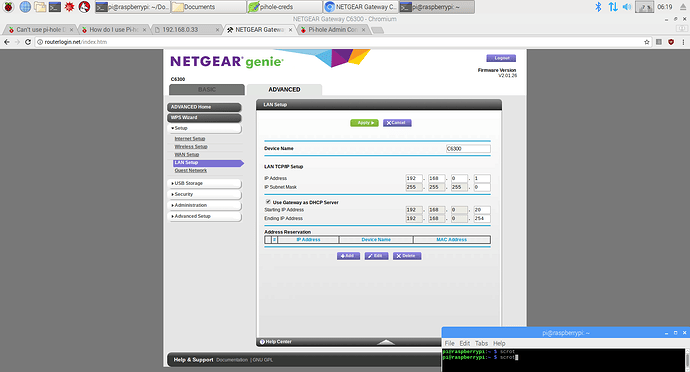690x372 pixels.
Task: Click the Logout button
Action: pos(501,58)
